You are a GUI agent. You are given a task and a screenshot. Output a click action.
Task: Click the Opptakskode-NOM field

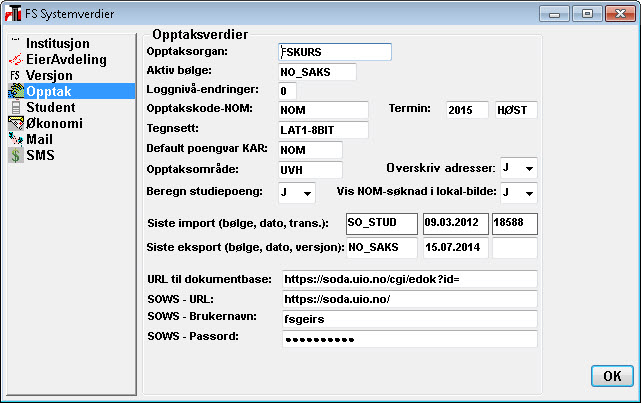pyautogui.click(x=323, y=110)
